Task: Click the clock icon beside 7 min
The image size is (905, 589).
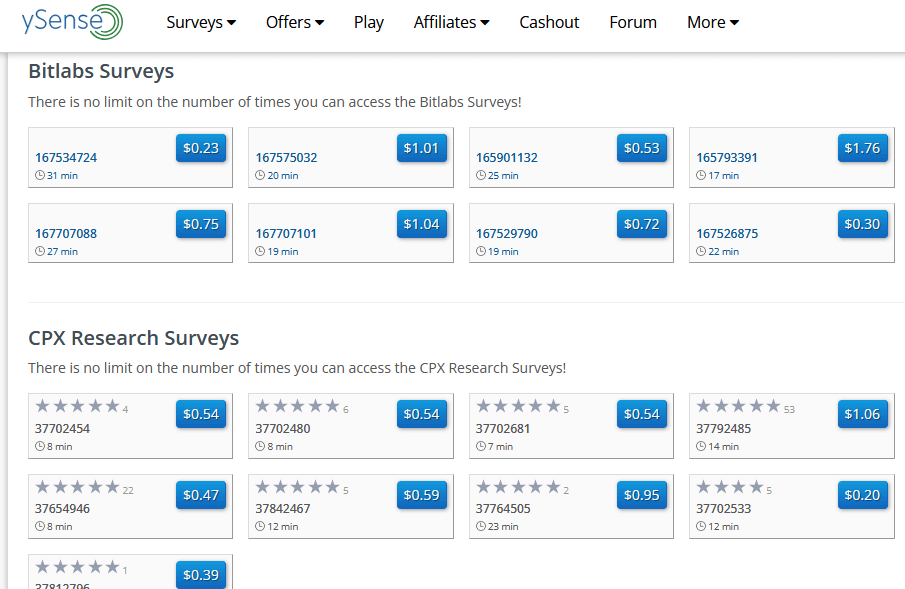Action: [x=481, y=446]
